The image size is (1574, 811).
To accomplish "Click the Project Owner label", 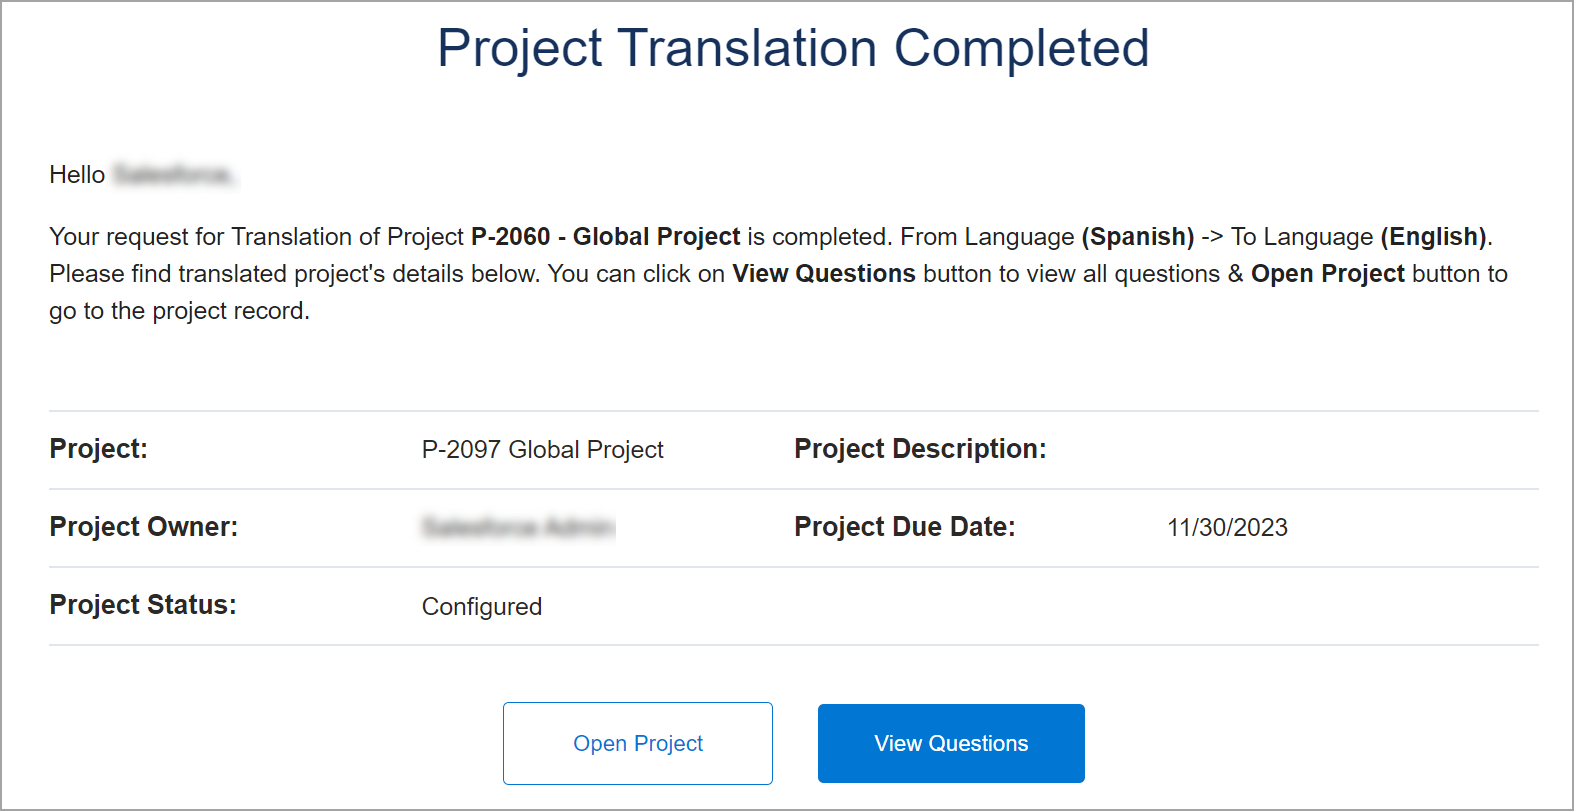I will [x=144, y=527].
